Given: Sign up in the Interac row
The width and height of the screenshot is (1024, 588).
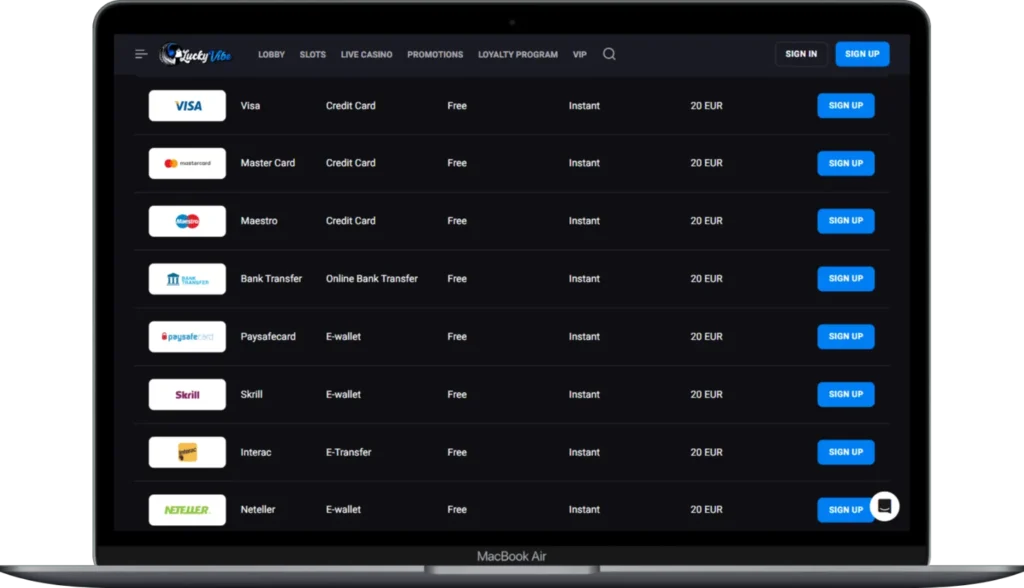Looking at the screenshot, I should click(846, 452).
